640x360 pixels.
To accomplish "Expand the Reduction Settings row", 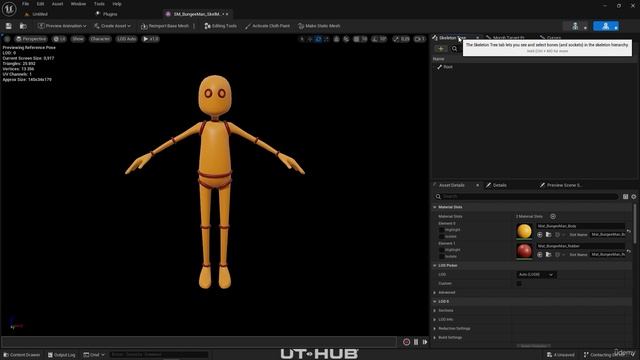I will click(x=435, y=328).
